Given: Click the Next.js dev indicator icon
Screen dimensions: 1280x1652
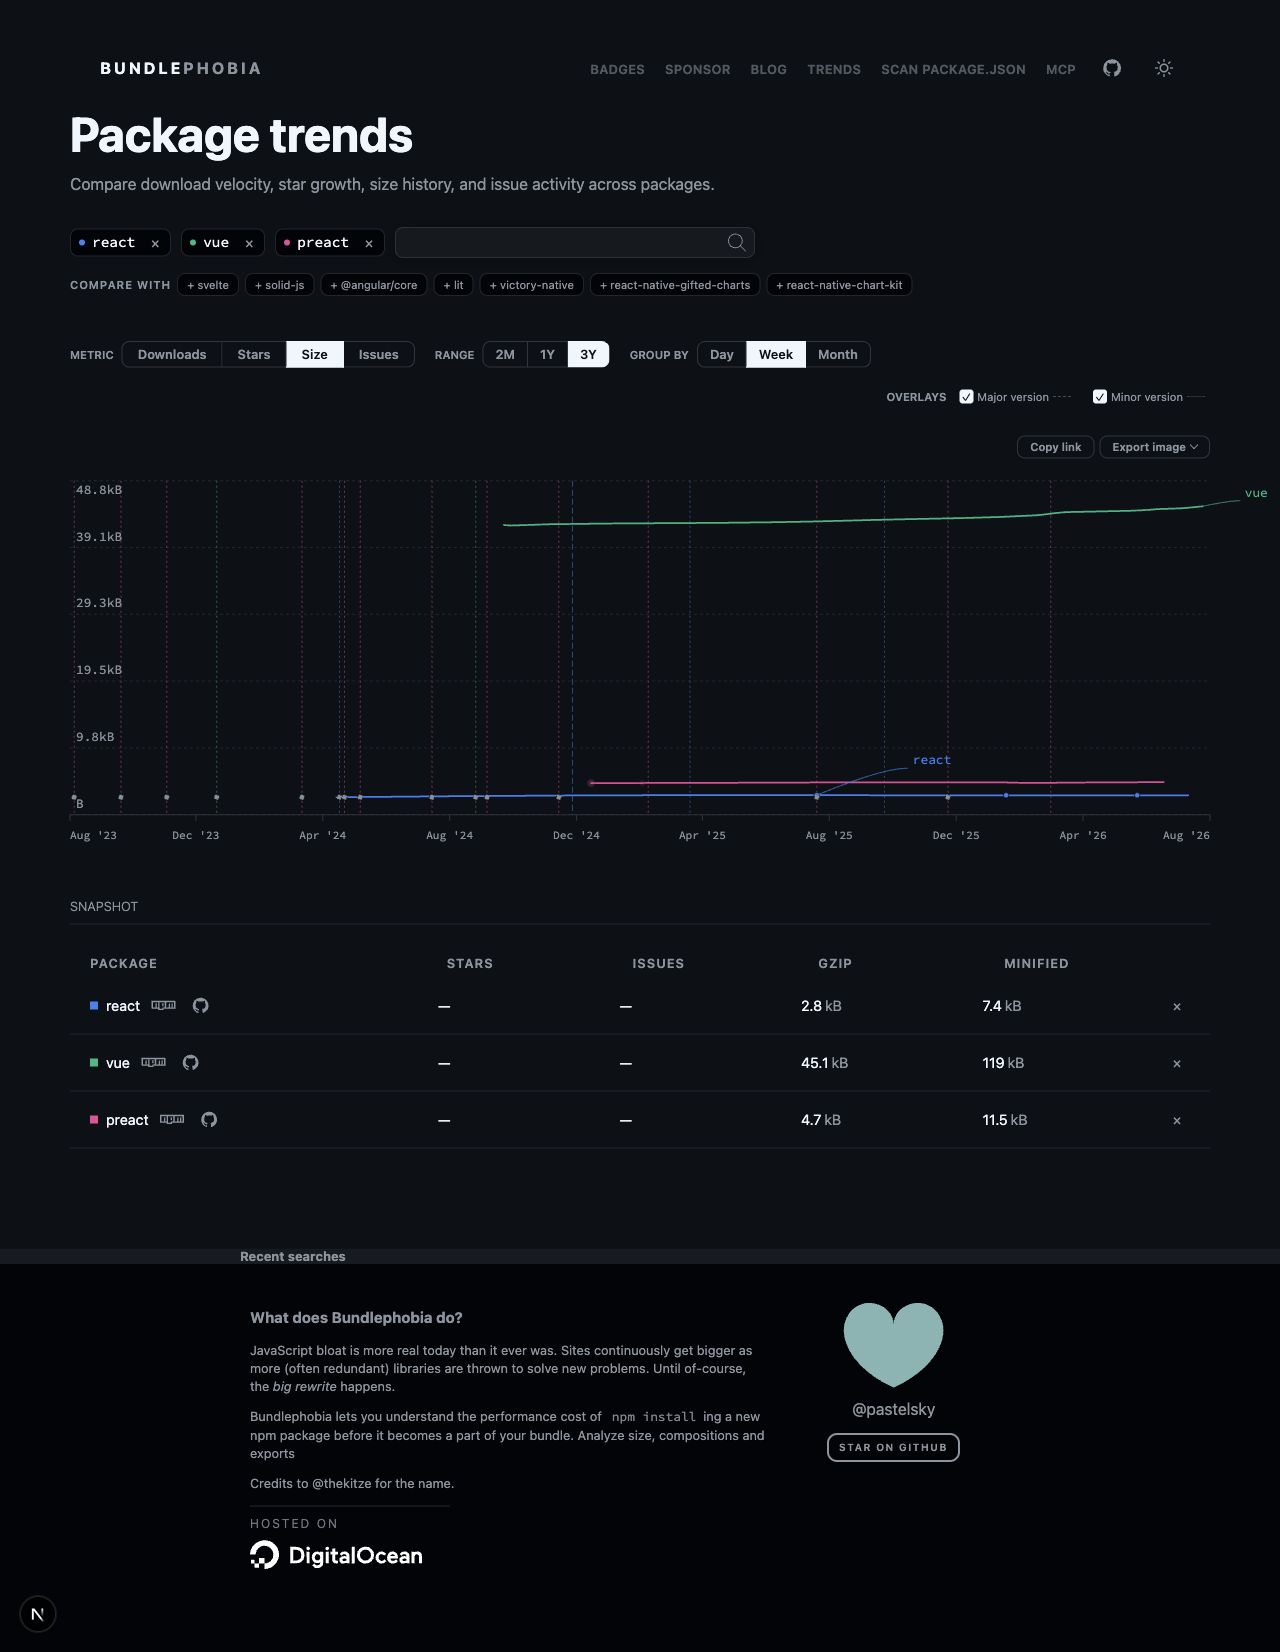Looking at the screenshot, I should point(38,1614).
